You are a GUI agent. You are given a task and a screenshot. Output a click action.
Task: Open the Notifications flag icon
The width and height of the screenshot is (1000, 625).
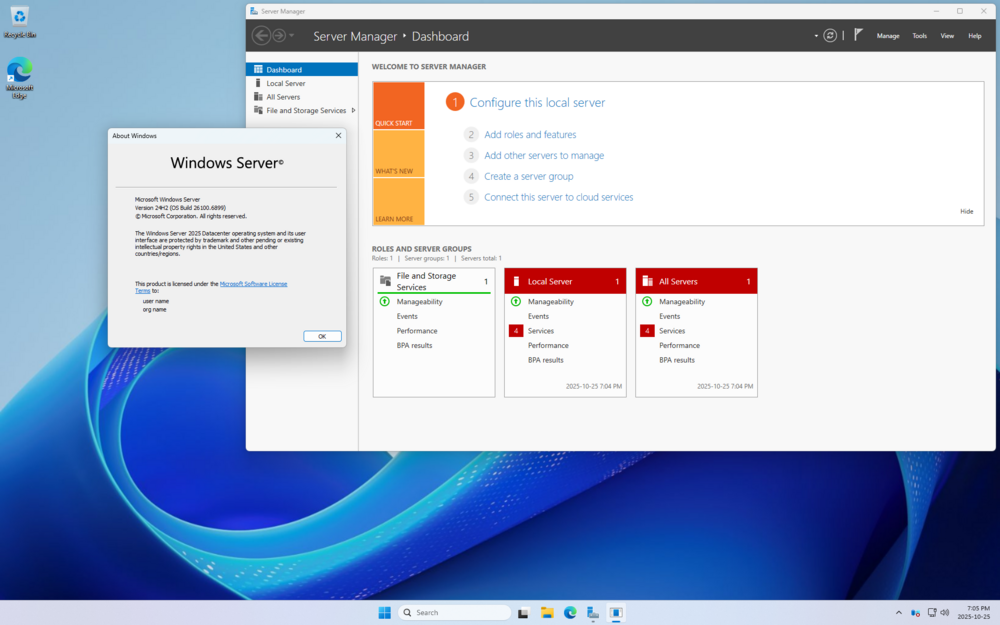click(x=858, y=35)
